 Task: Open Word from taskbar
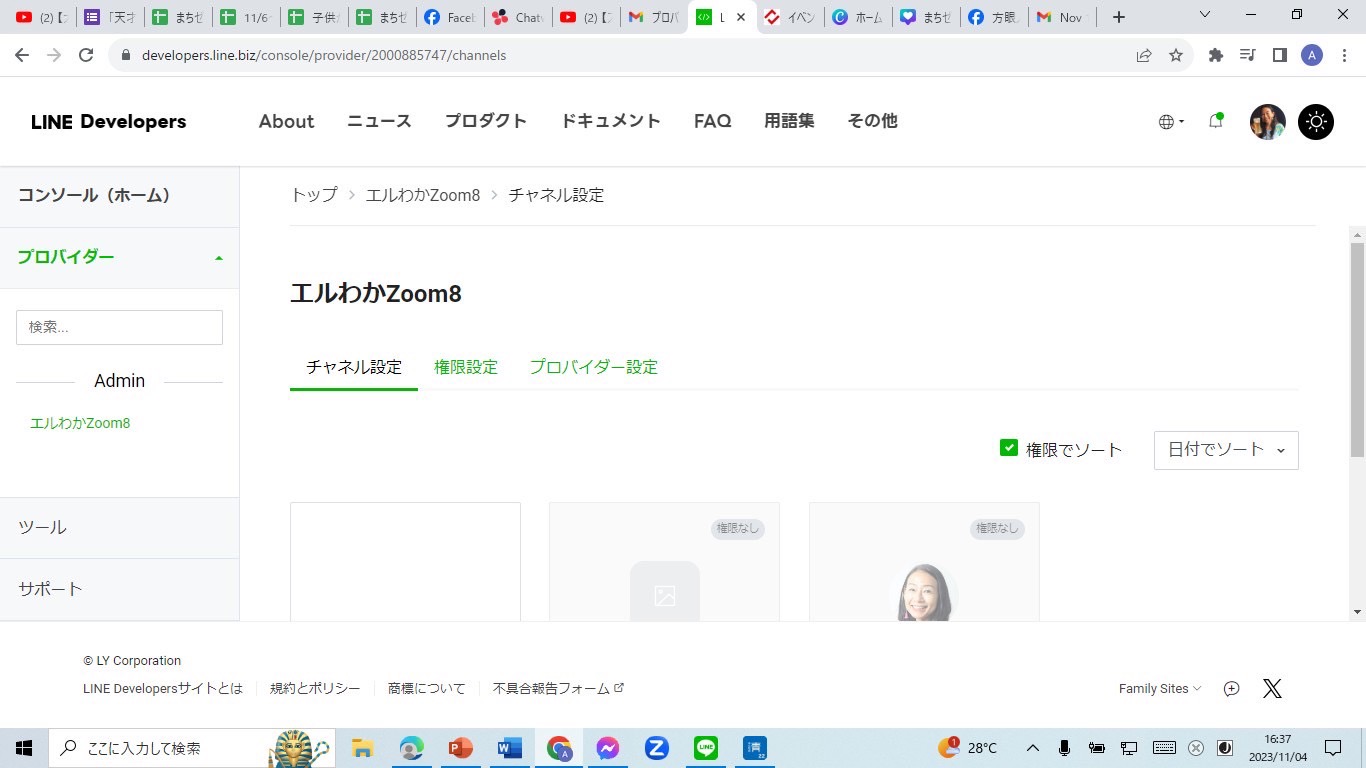(510, 748)
